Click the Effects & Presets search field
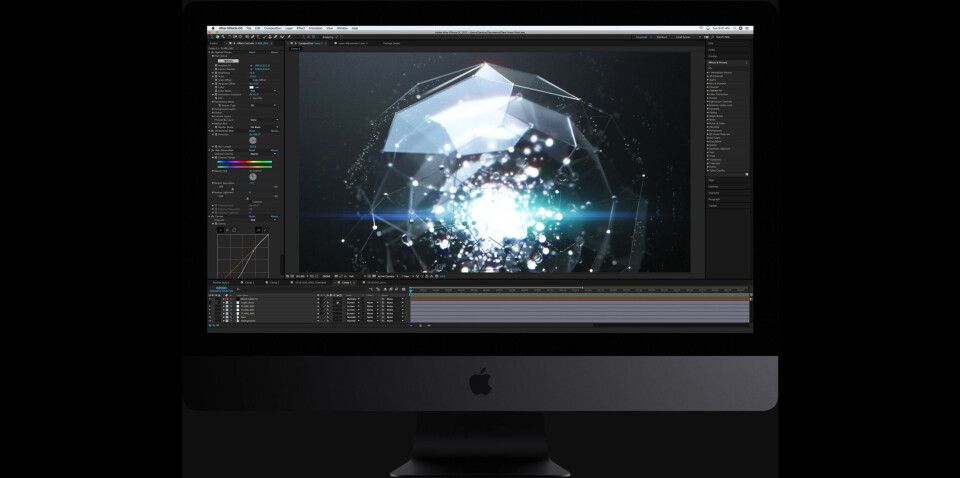 727,68
